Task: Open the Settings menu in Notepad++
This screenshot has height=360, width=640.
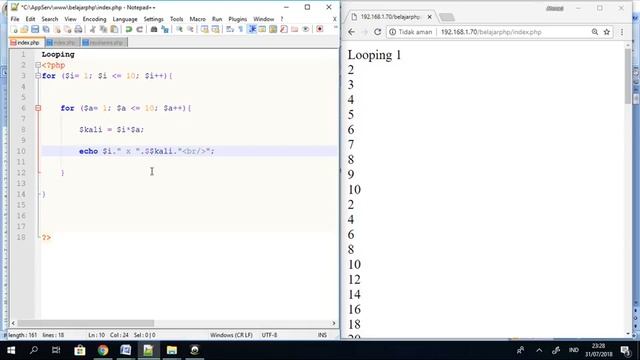Action: [x=153, y=19]
